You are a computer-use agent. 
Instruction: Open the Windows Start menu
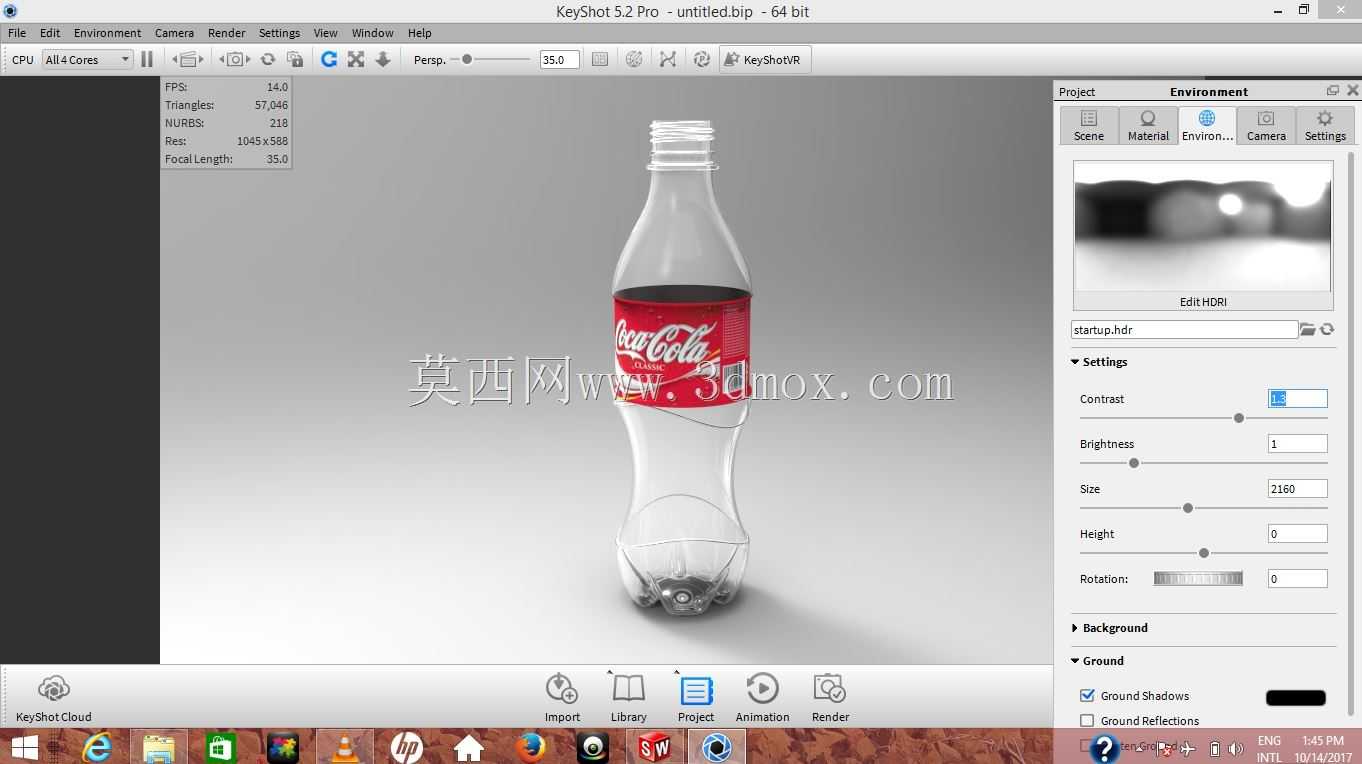24,747
